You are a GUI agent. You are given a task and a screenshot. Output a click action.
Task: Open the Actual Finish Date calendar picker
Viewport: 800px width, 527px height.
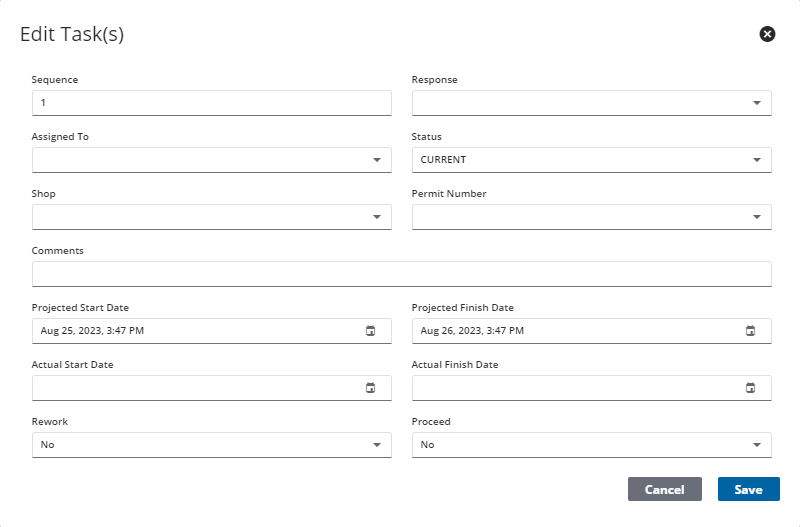click(750, 388)
